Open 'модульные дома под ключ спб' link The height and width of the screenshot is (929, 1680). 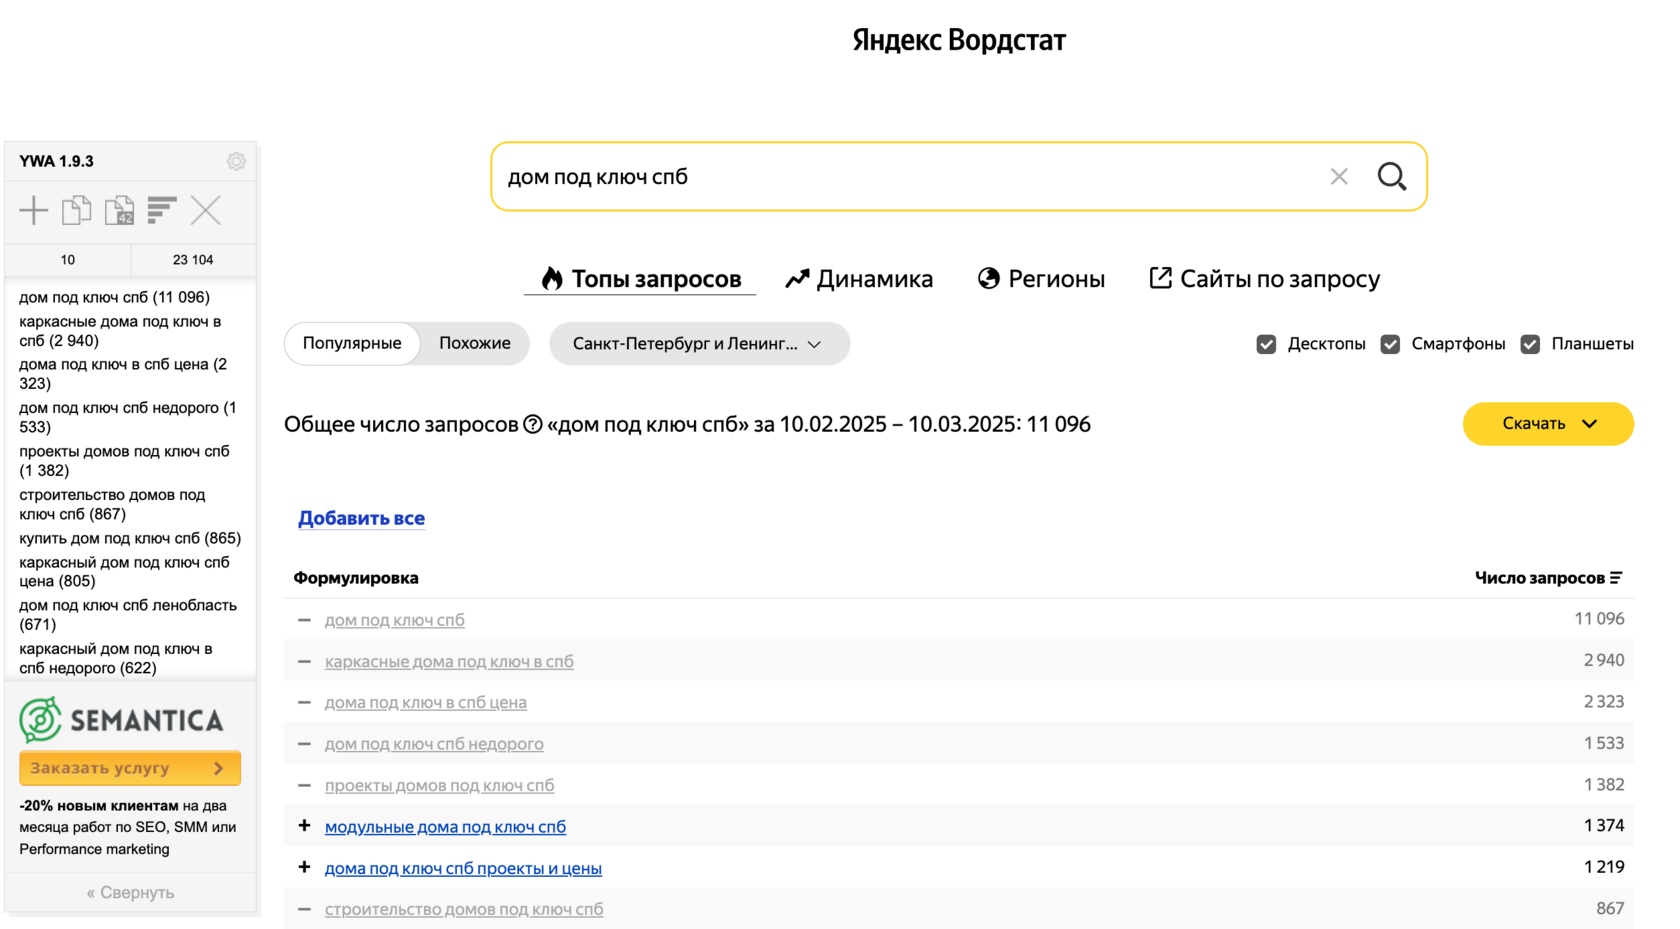[445, 827]
